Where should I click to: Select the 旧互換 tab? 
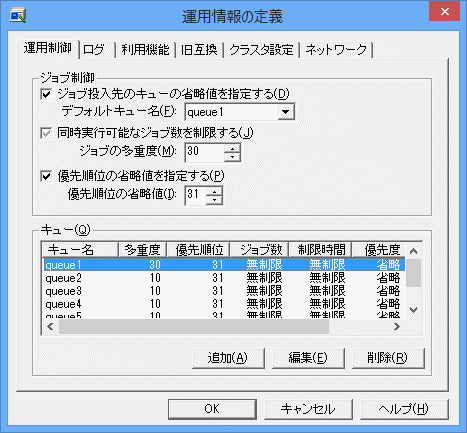(x=199, y=50)
